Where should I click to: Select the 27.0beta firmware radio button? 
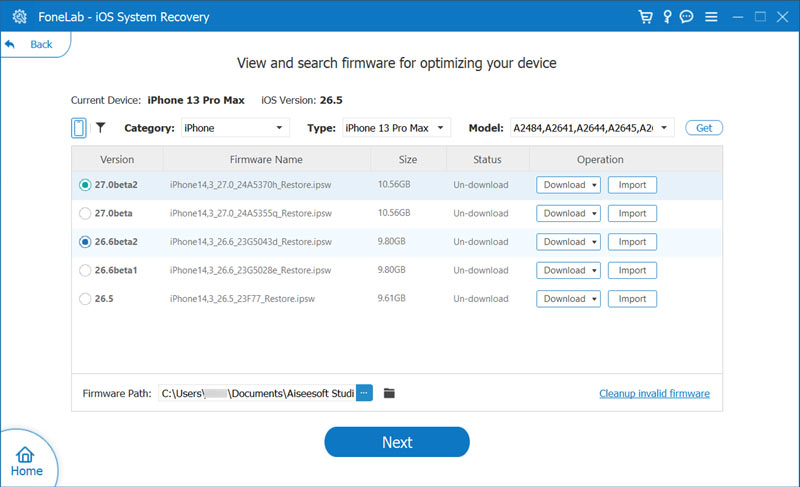pos(85,213)
